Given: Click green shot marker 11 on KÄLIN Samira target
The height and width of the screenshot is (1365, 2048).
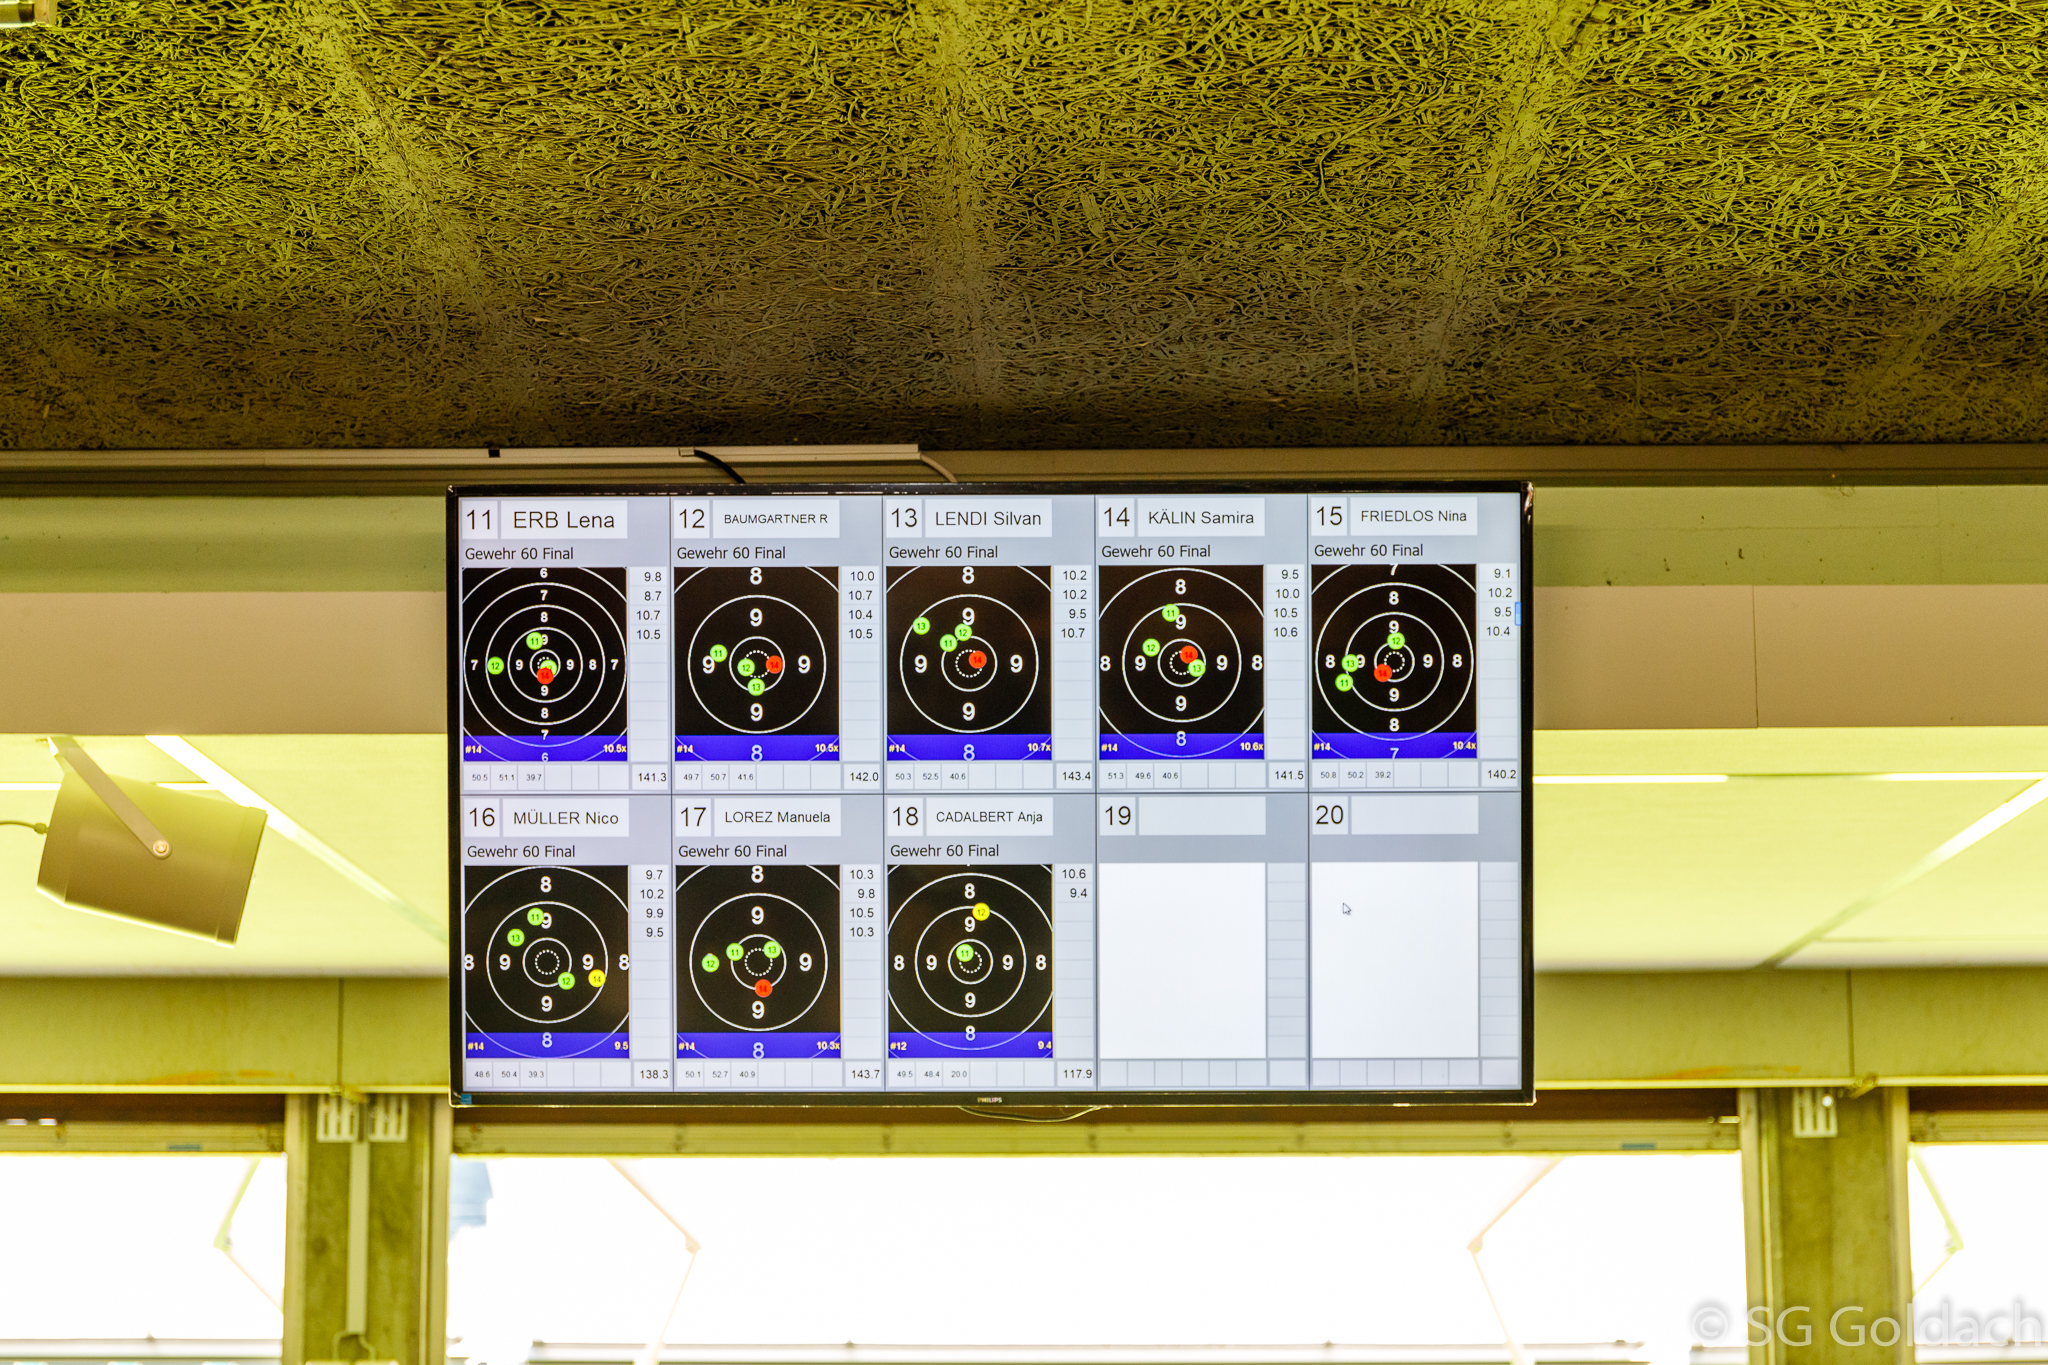Looking at the screenshot, I should 1170,613.
